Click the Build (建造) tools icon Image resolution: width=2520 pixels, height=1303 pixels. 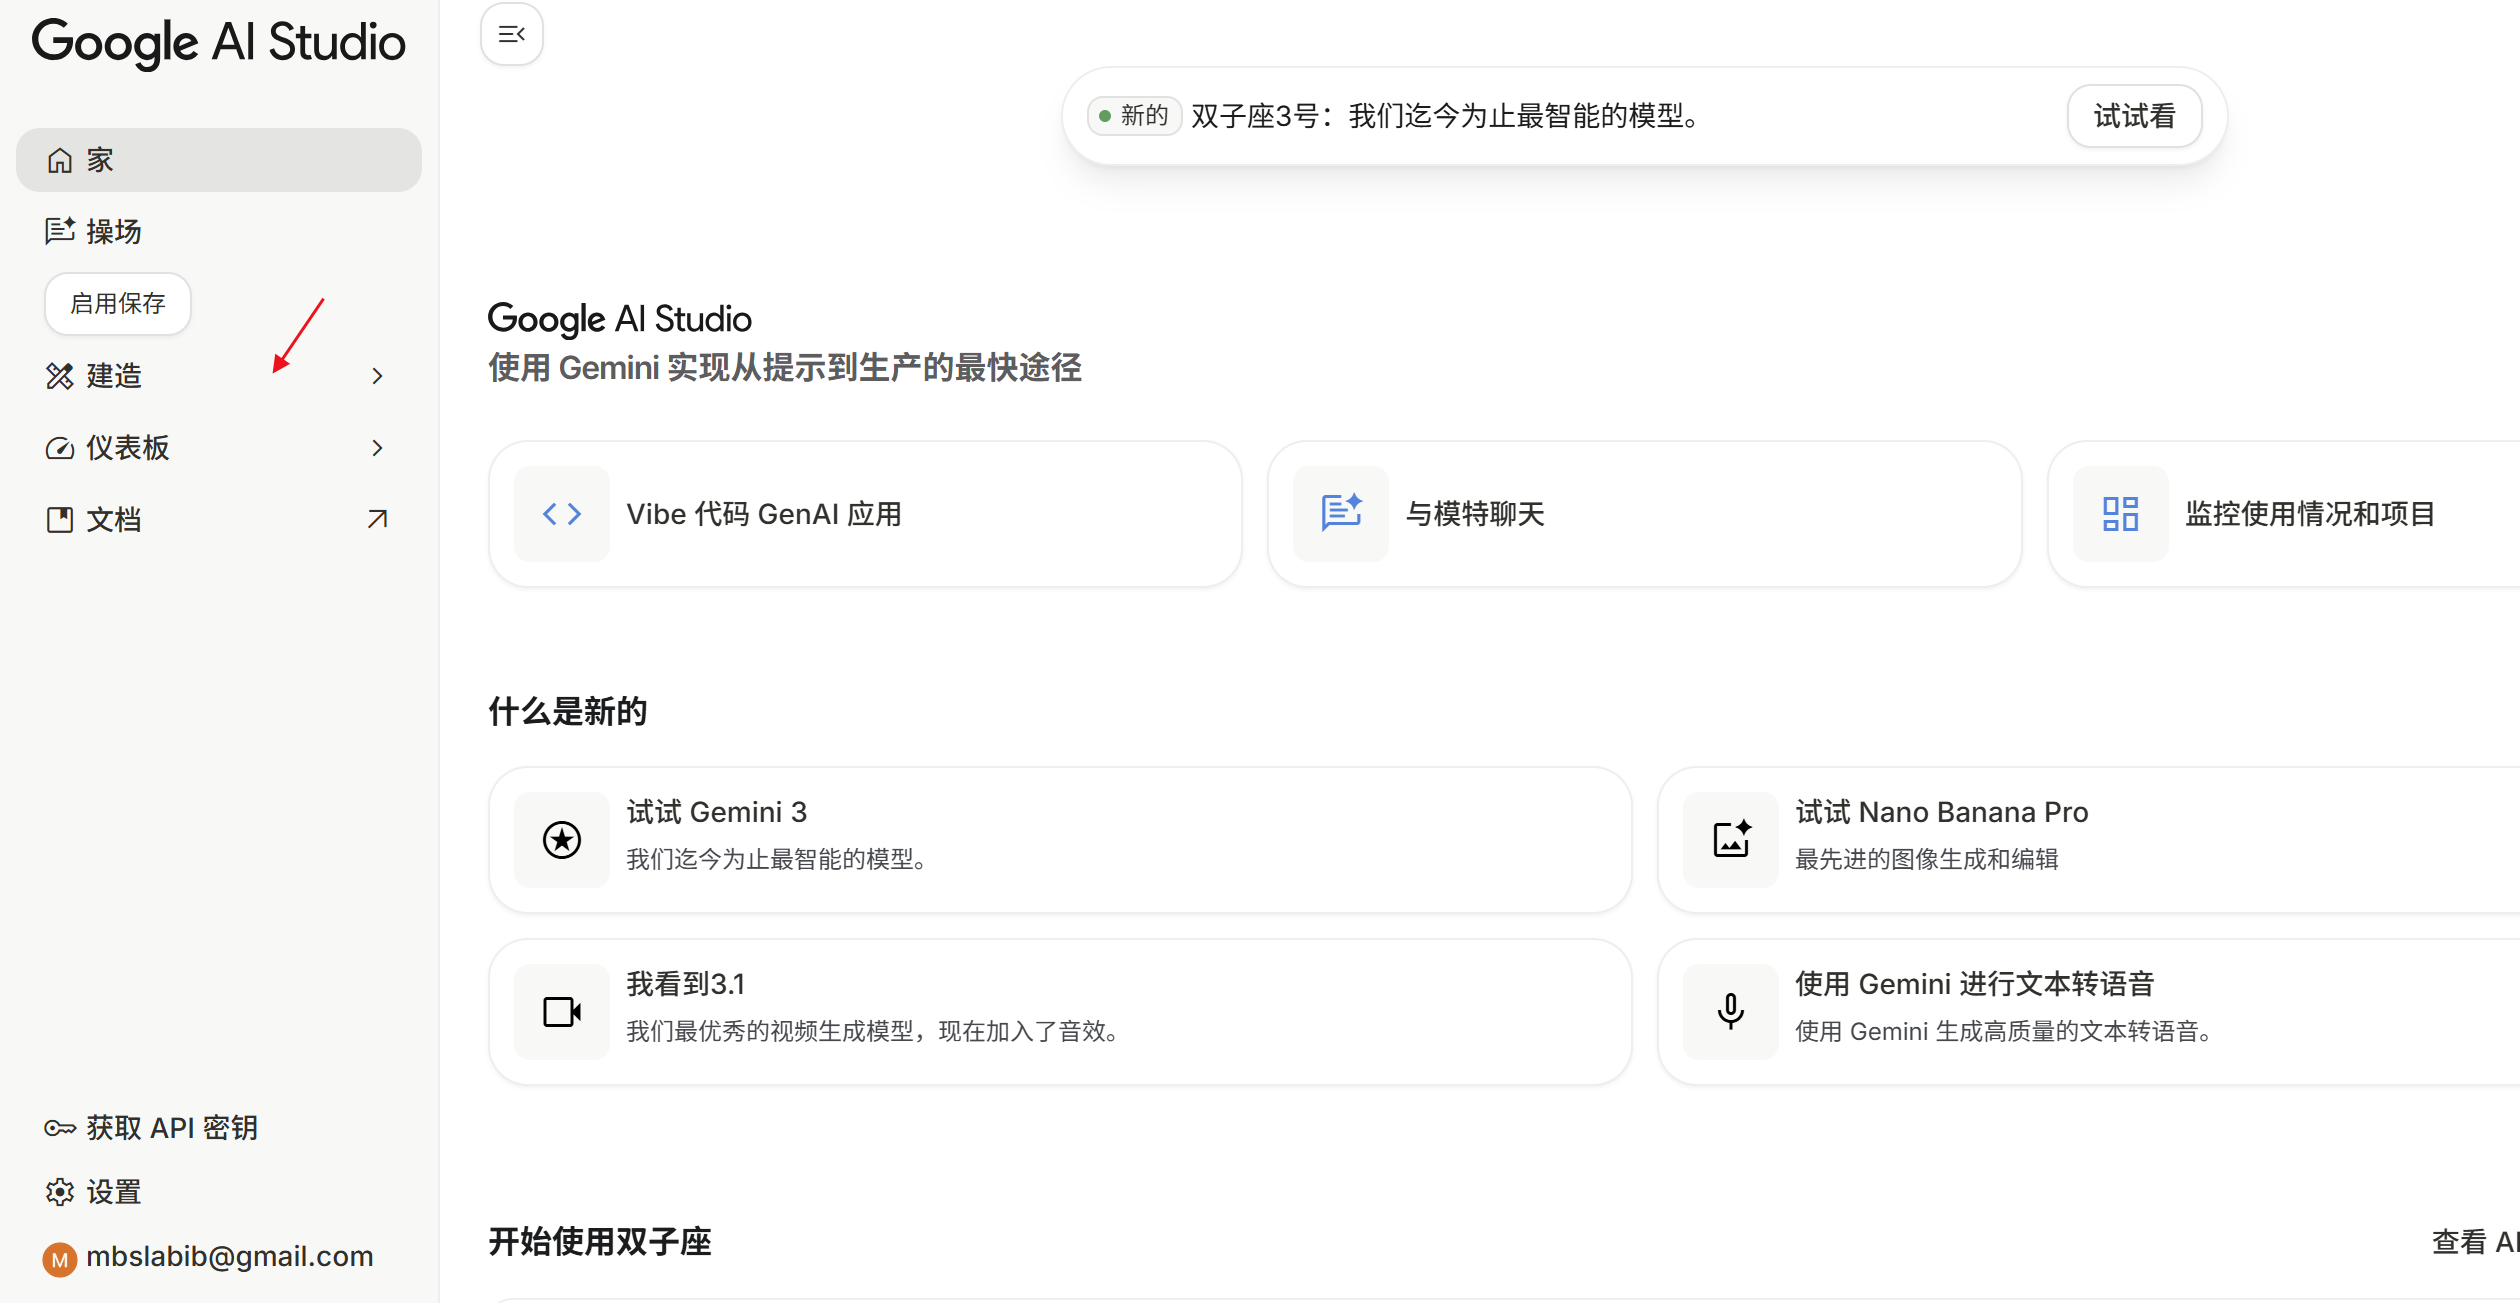click(x=59, y=376)
